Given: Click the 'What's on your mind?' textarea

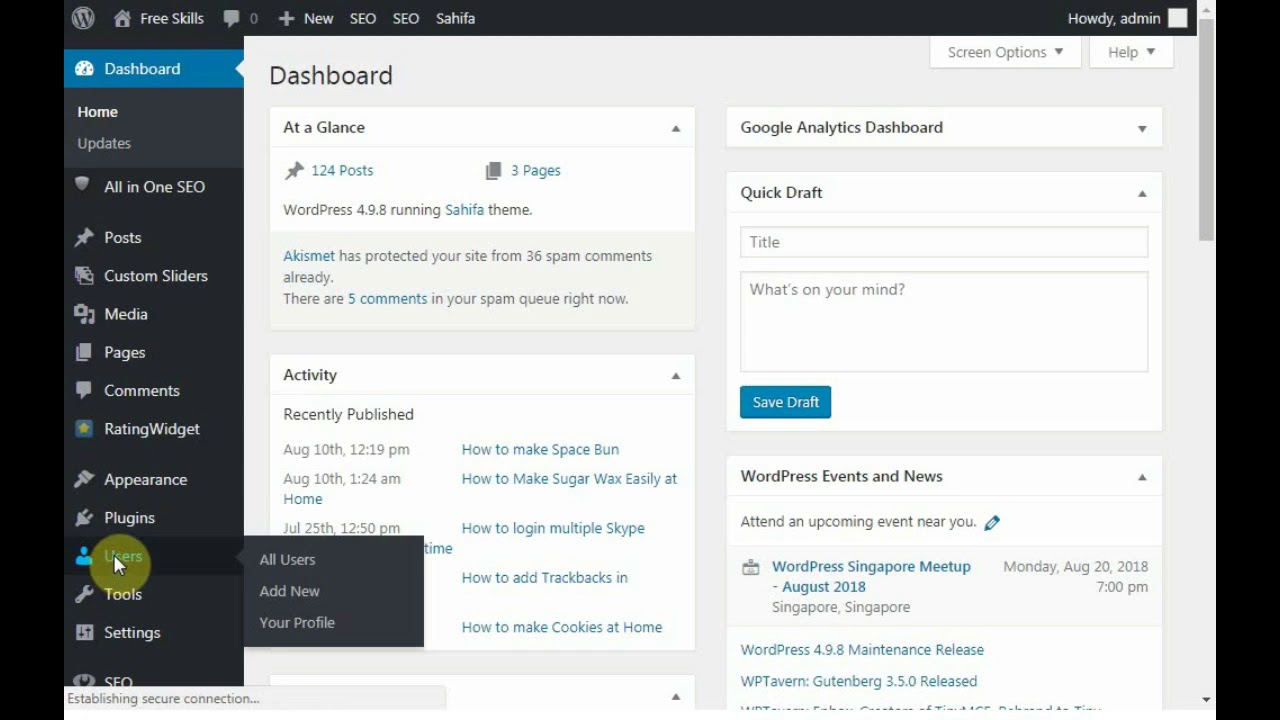Looking at the screenshot, I should 944,322.
